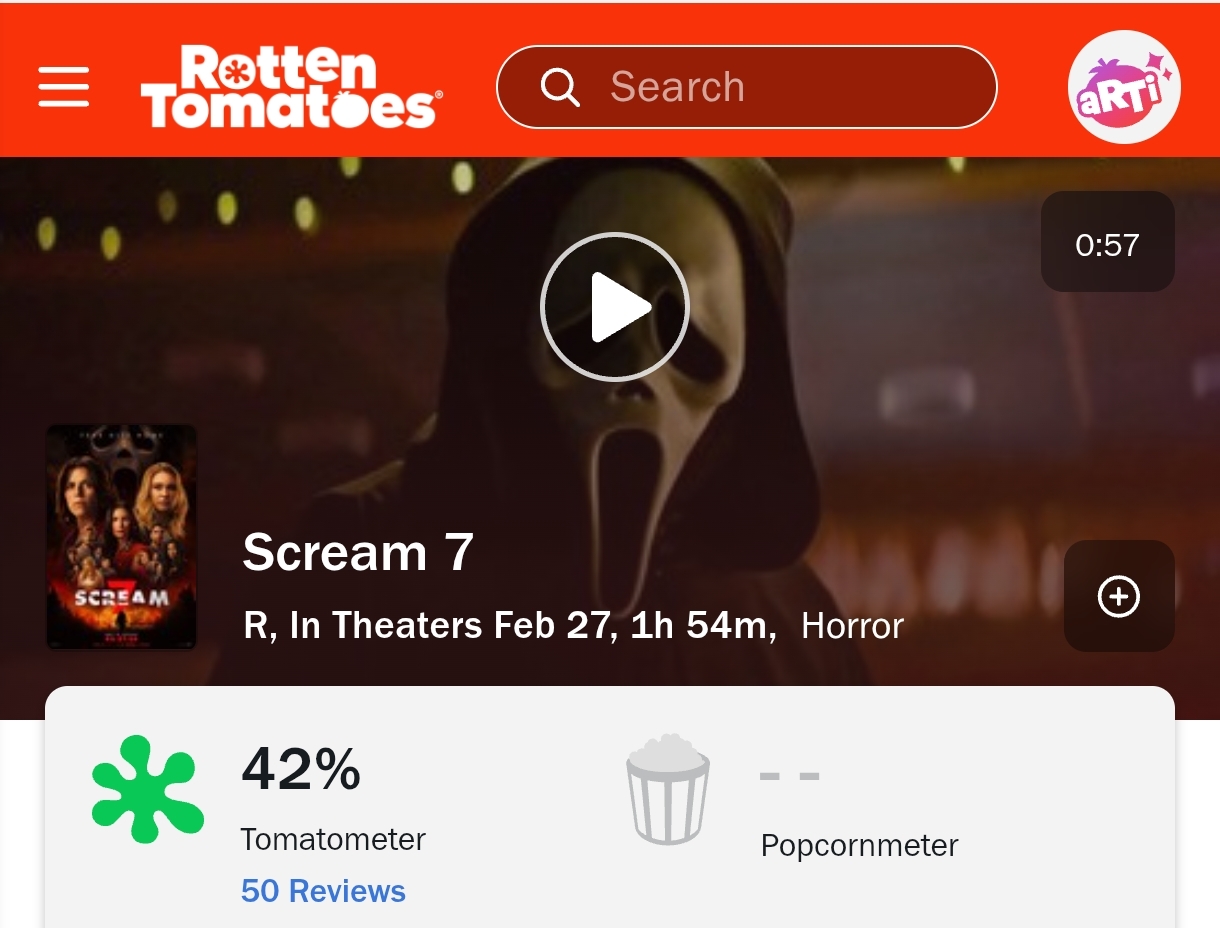The width and height of the screenshot is (1220, 928).
Task: Click the Popcornmeter label text
Action: point(859,845)
